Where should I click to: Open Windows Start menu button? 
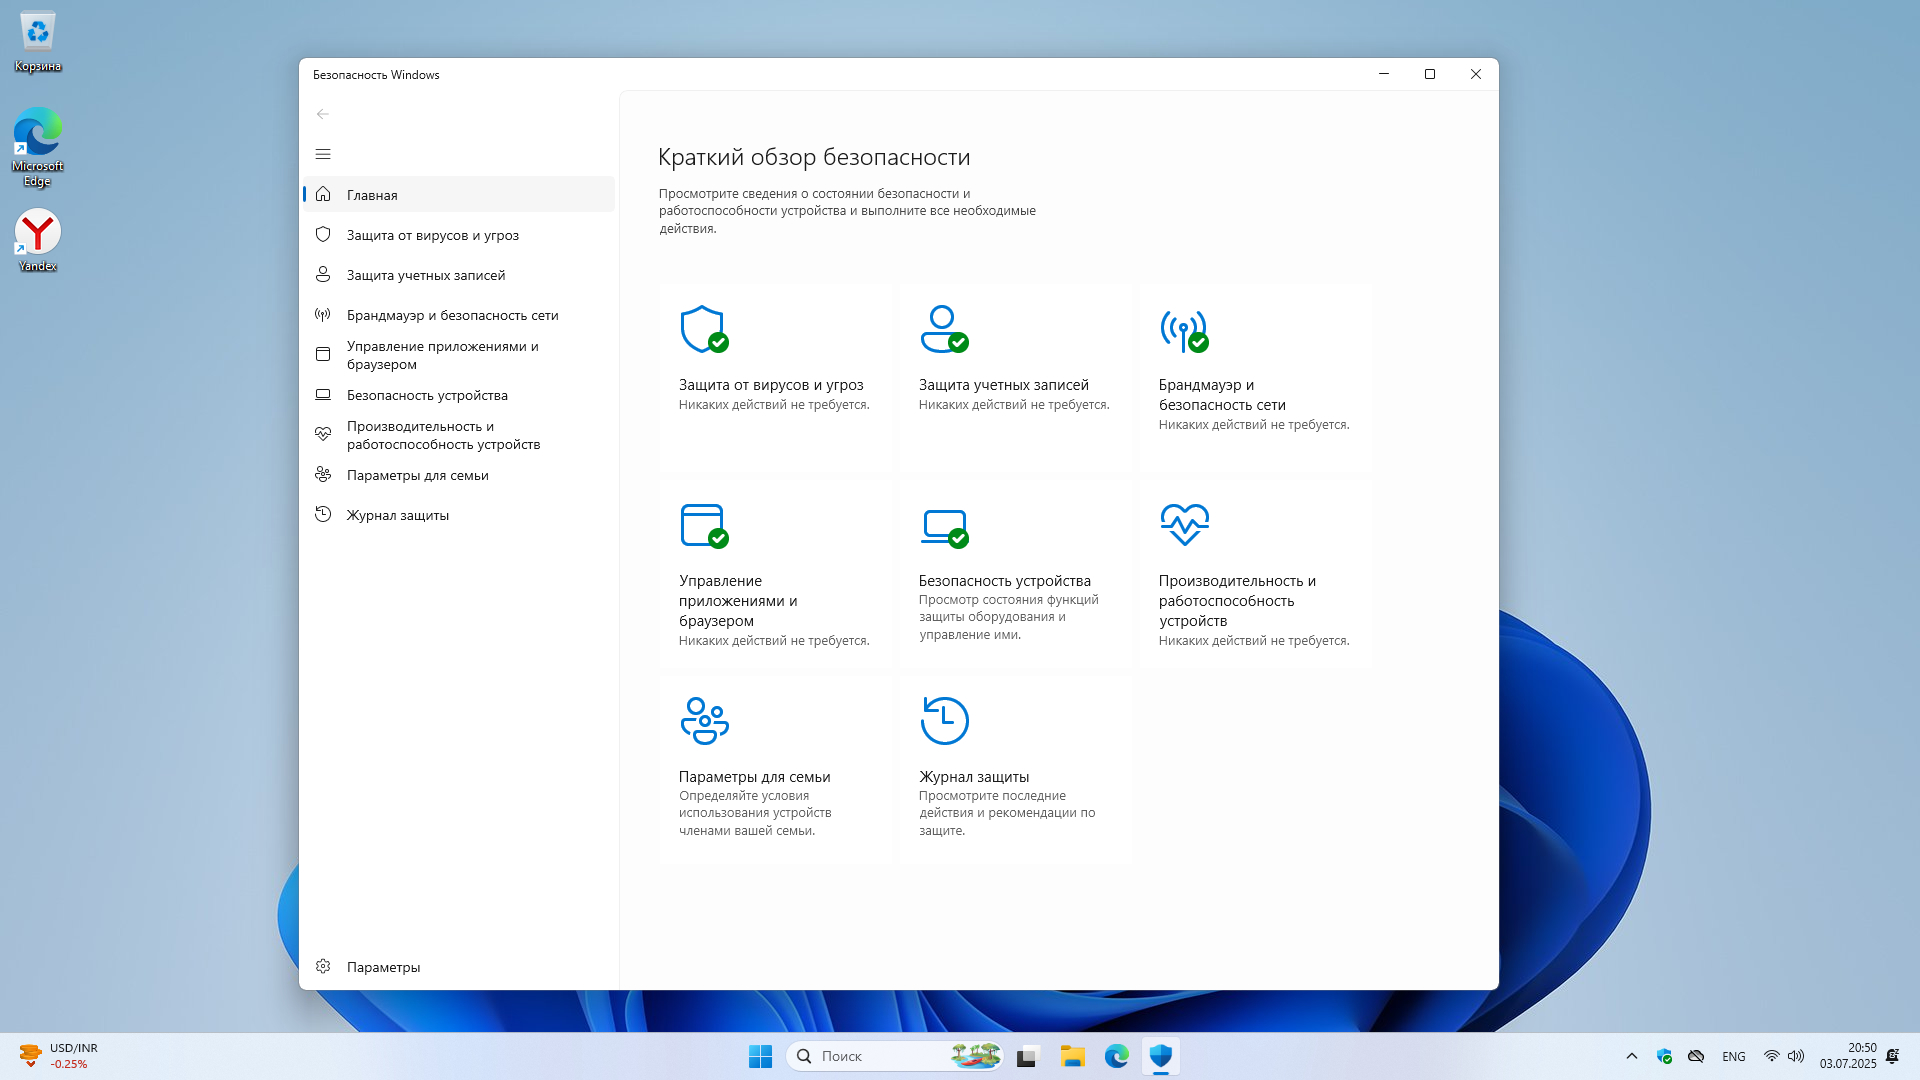point(760,1056)
